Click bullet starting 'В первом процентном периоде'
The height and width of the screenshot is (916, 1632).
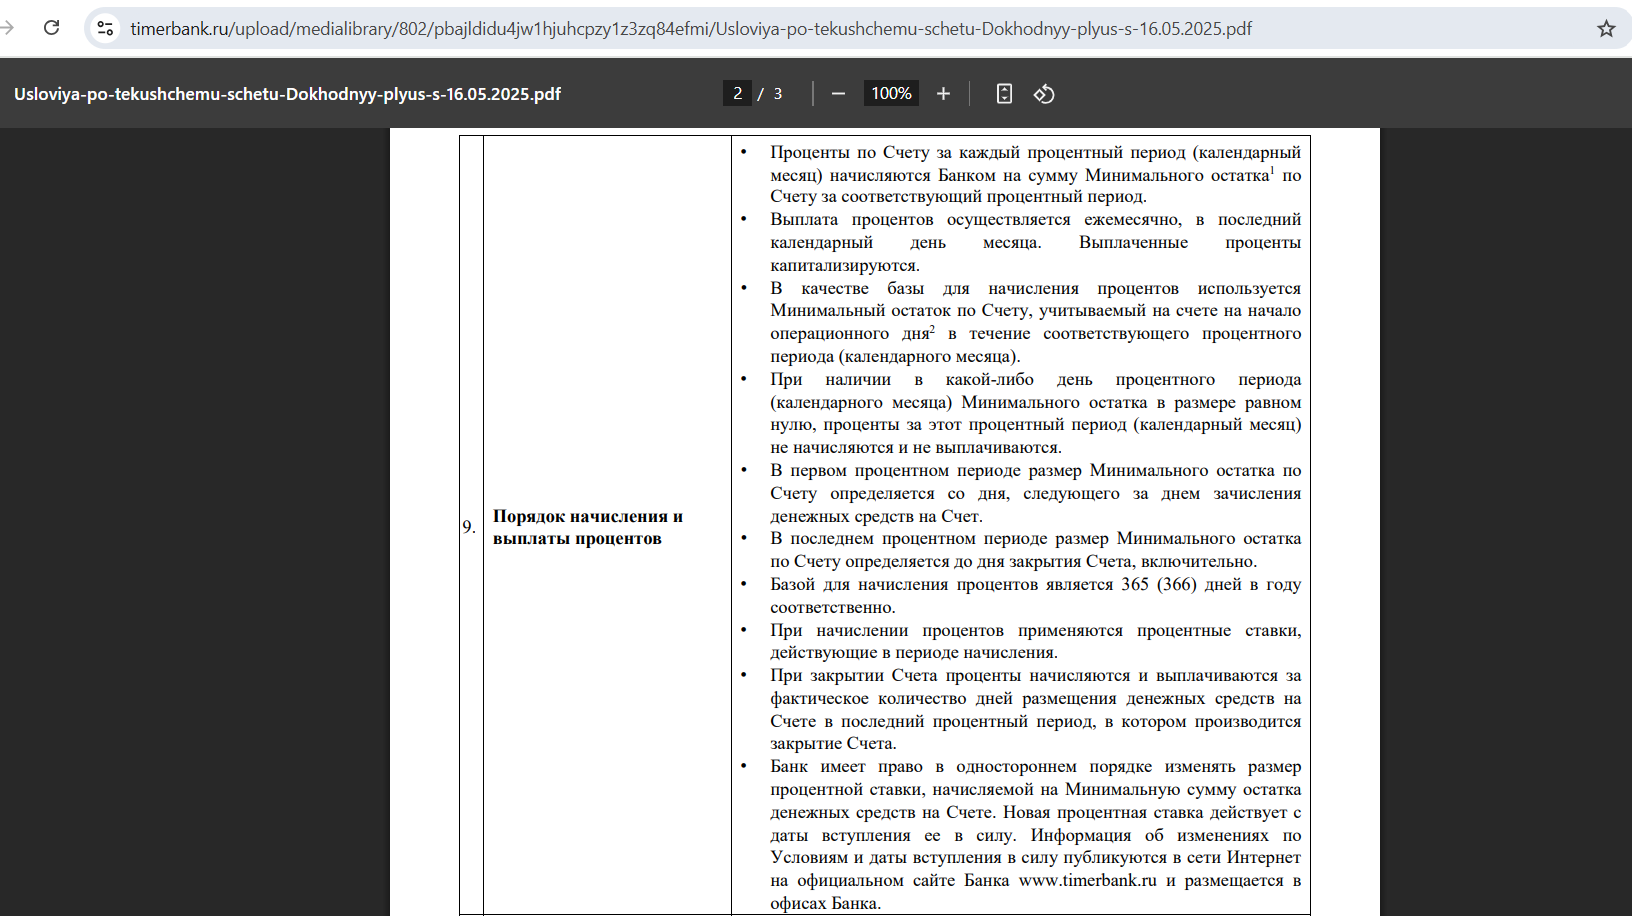(x=1036, y=493)
